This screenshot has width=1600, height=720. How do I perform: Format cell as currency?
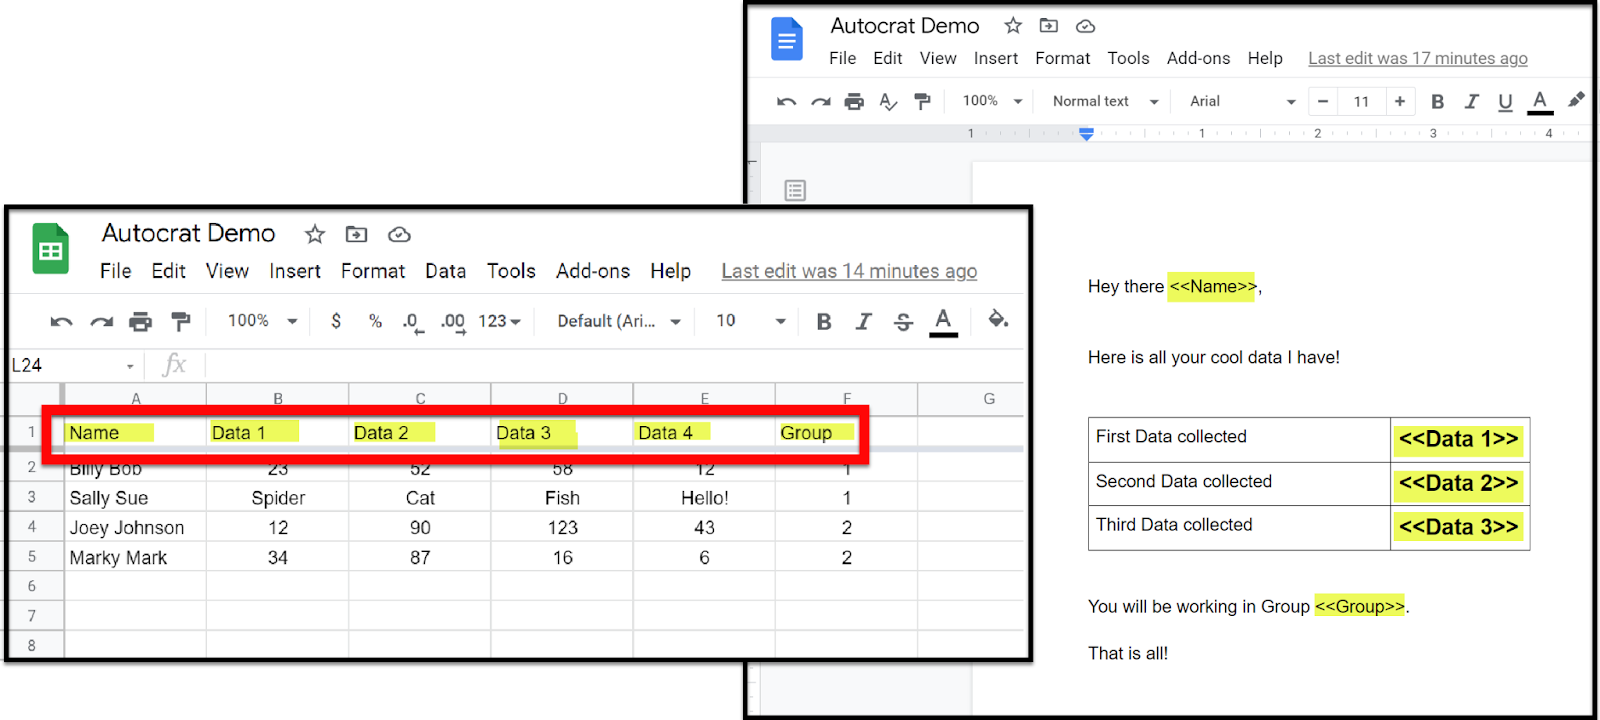pos(336,321)
